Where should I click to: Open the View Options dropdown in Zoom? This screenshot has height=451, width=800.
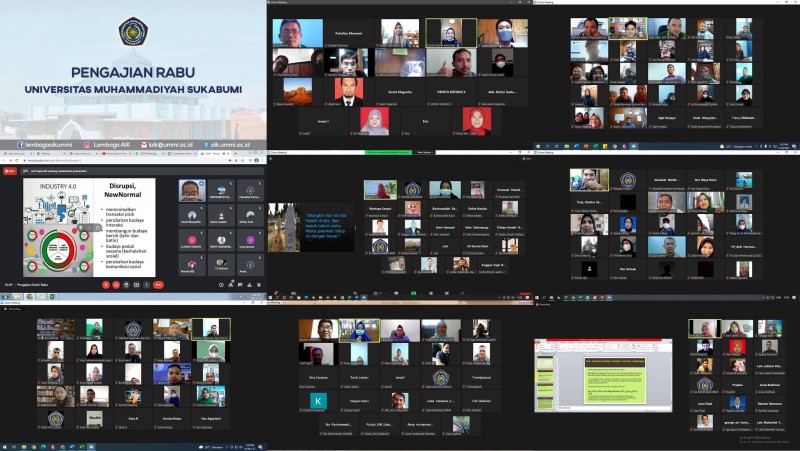pos(427,152)
